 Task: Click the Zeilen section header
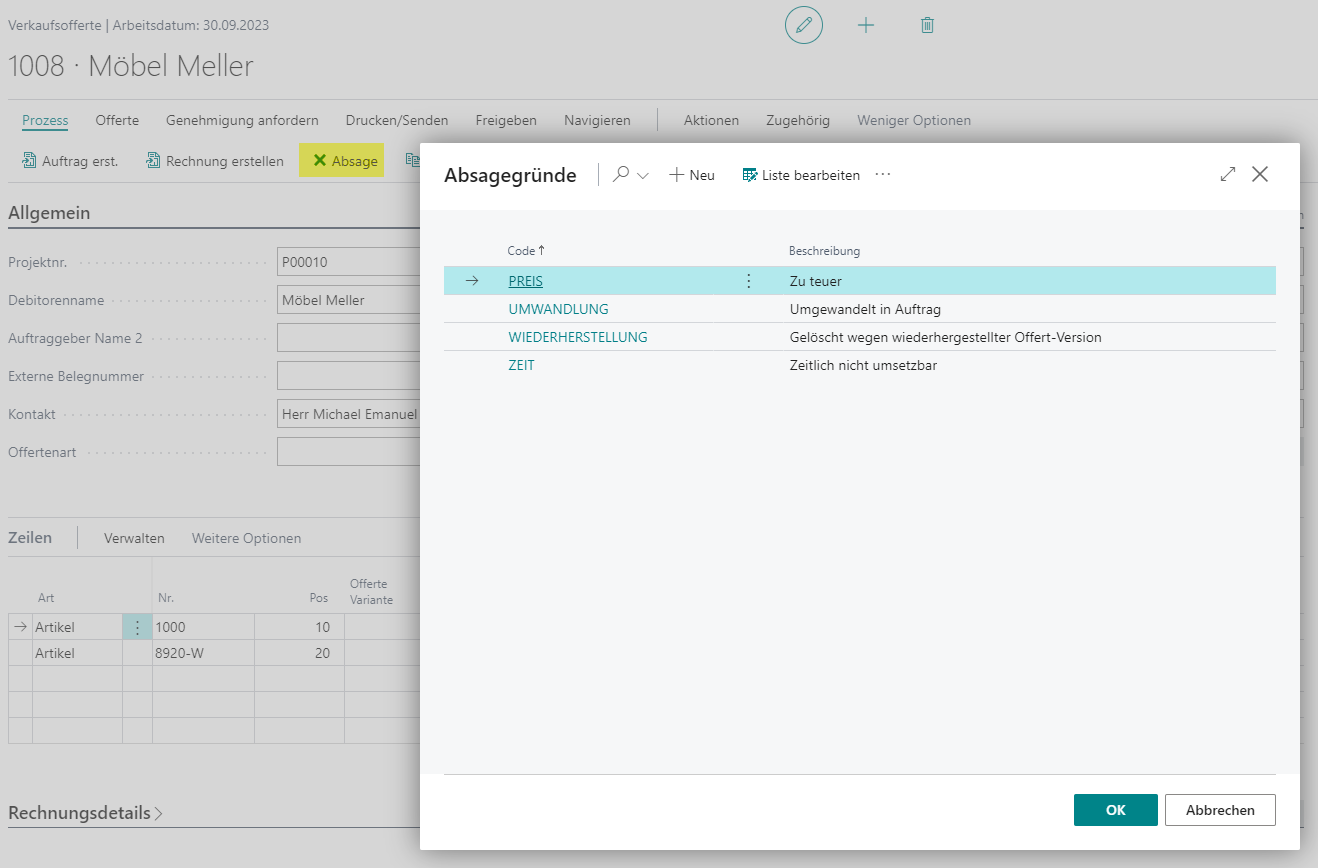[x=30, y=537]
